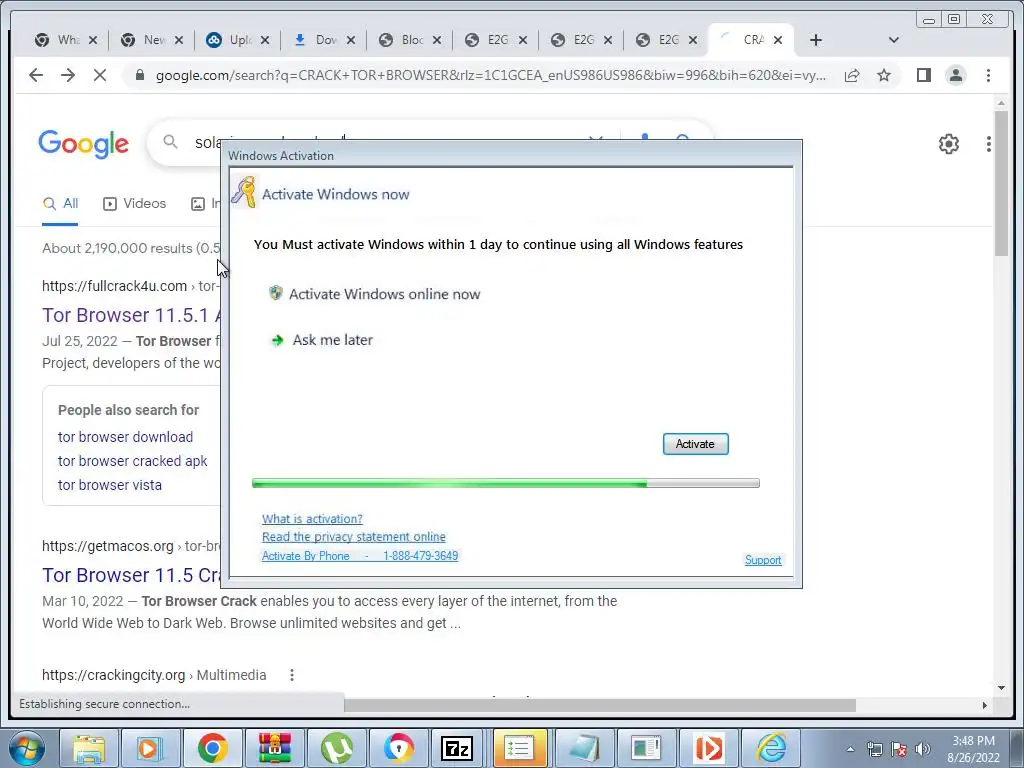Switch to the first Wha... browser tab
The width and height of the screenshot is (1024, 768).
tap(67, 40)
